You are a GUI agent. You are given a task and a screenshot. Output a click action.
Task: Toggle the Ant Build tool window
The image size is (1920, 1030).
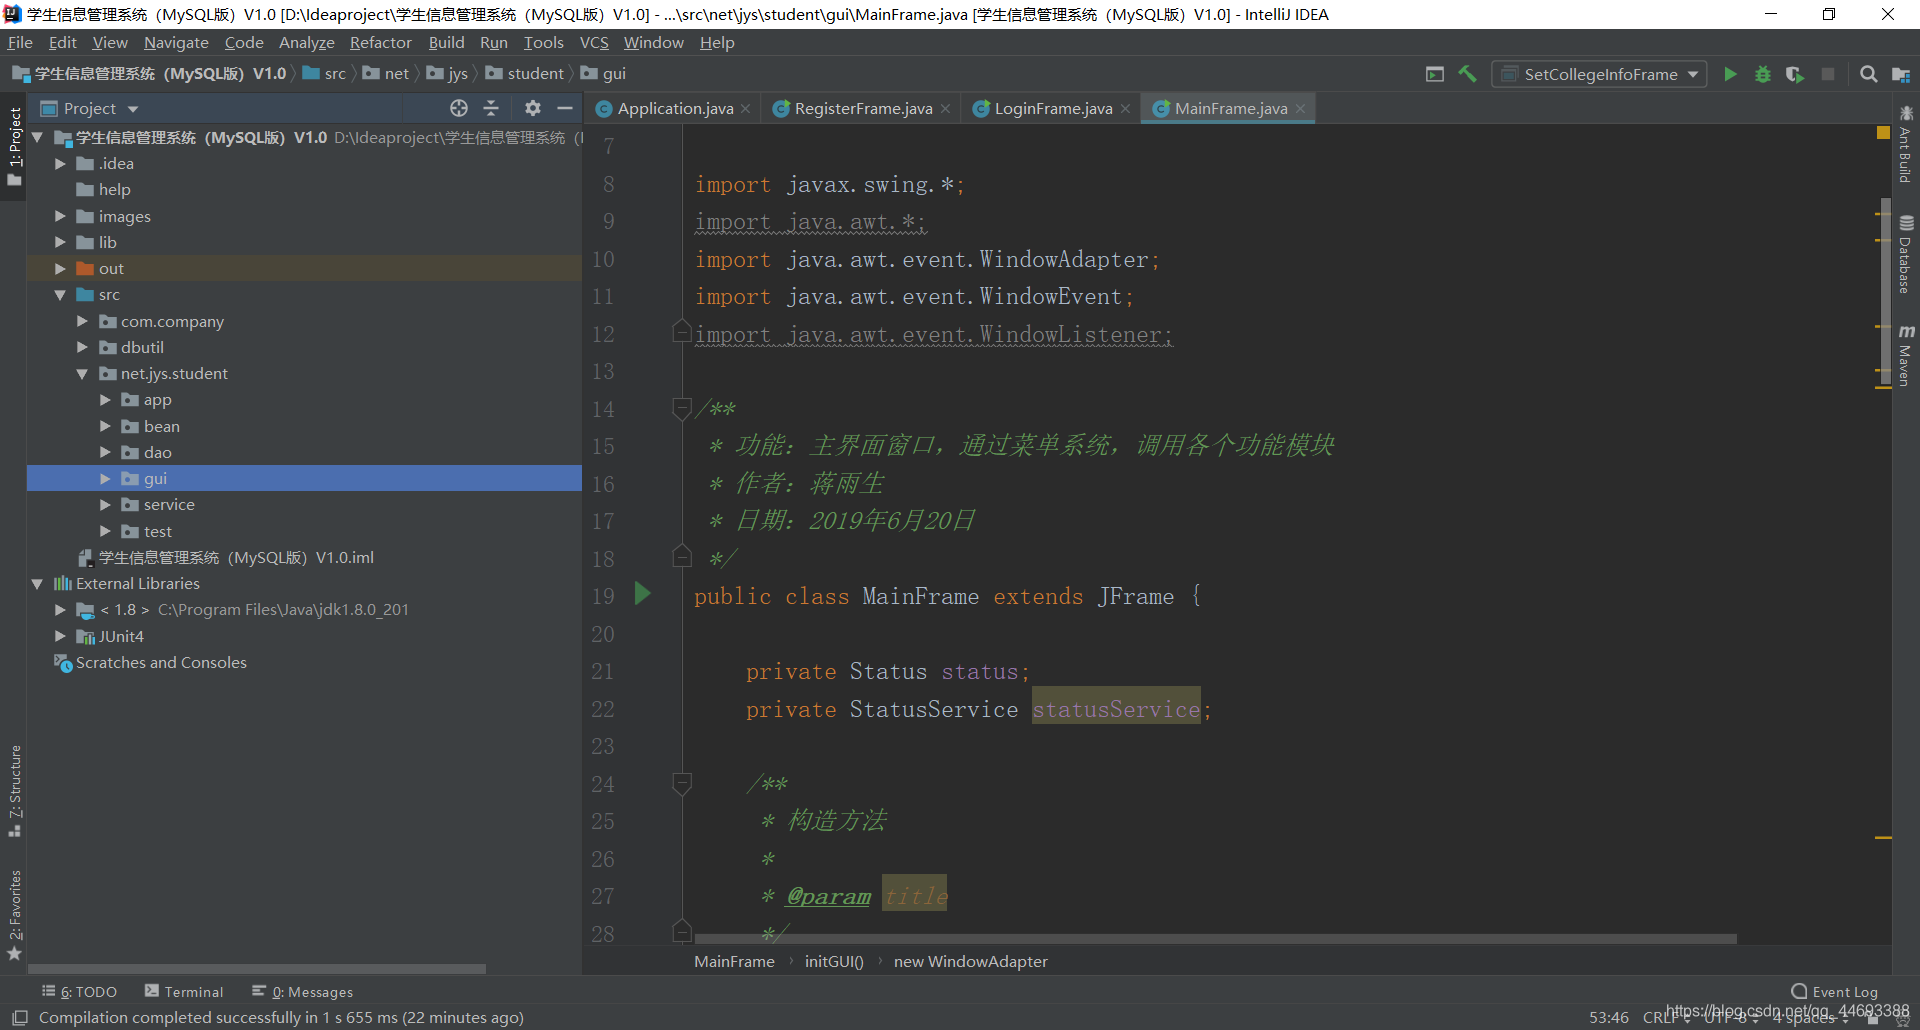tap(1906, 145)
